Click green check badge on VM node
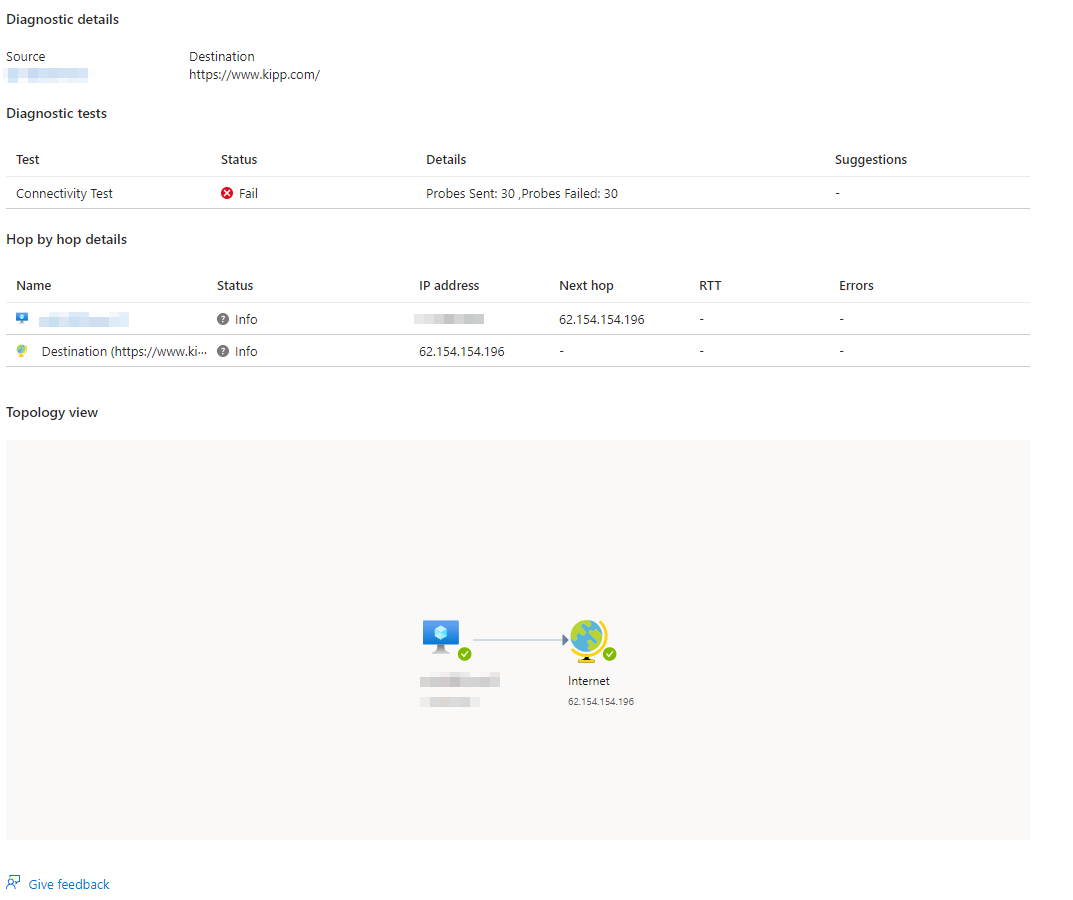 465,654
